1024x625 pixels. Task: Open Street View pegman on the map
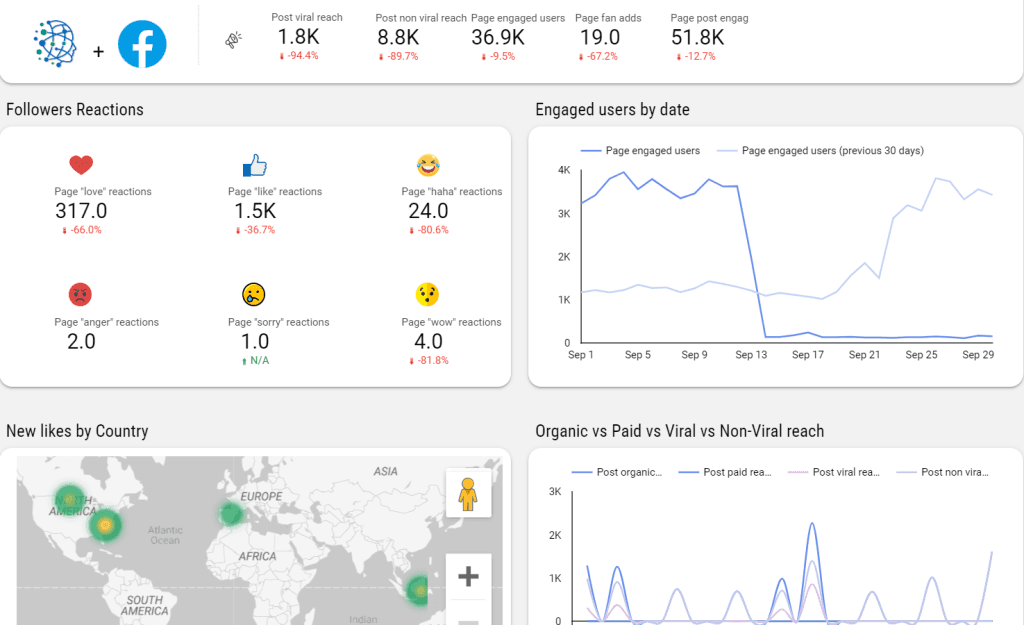click(x=468, y=494)
